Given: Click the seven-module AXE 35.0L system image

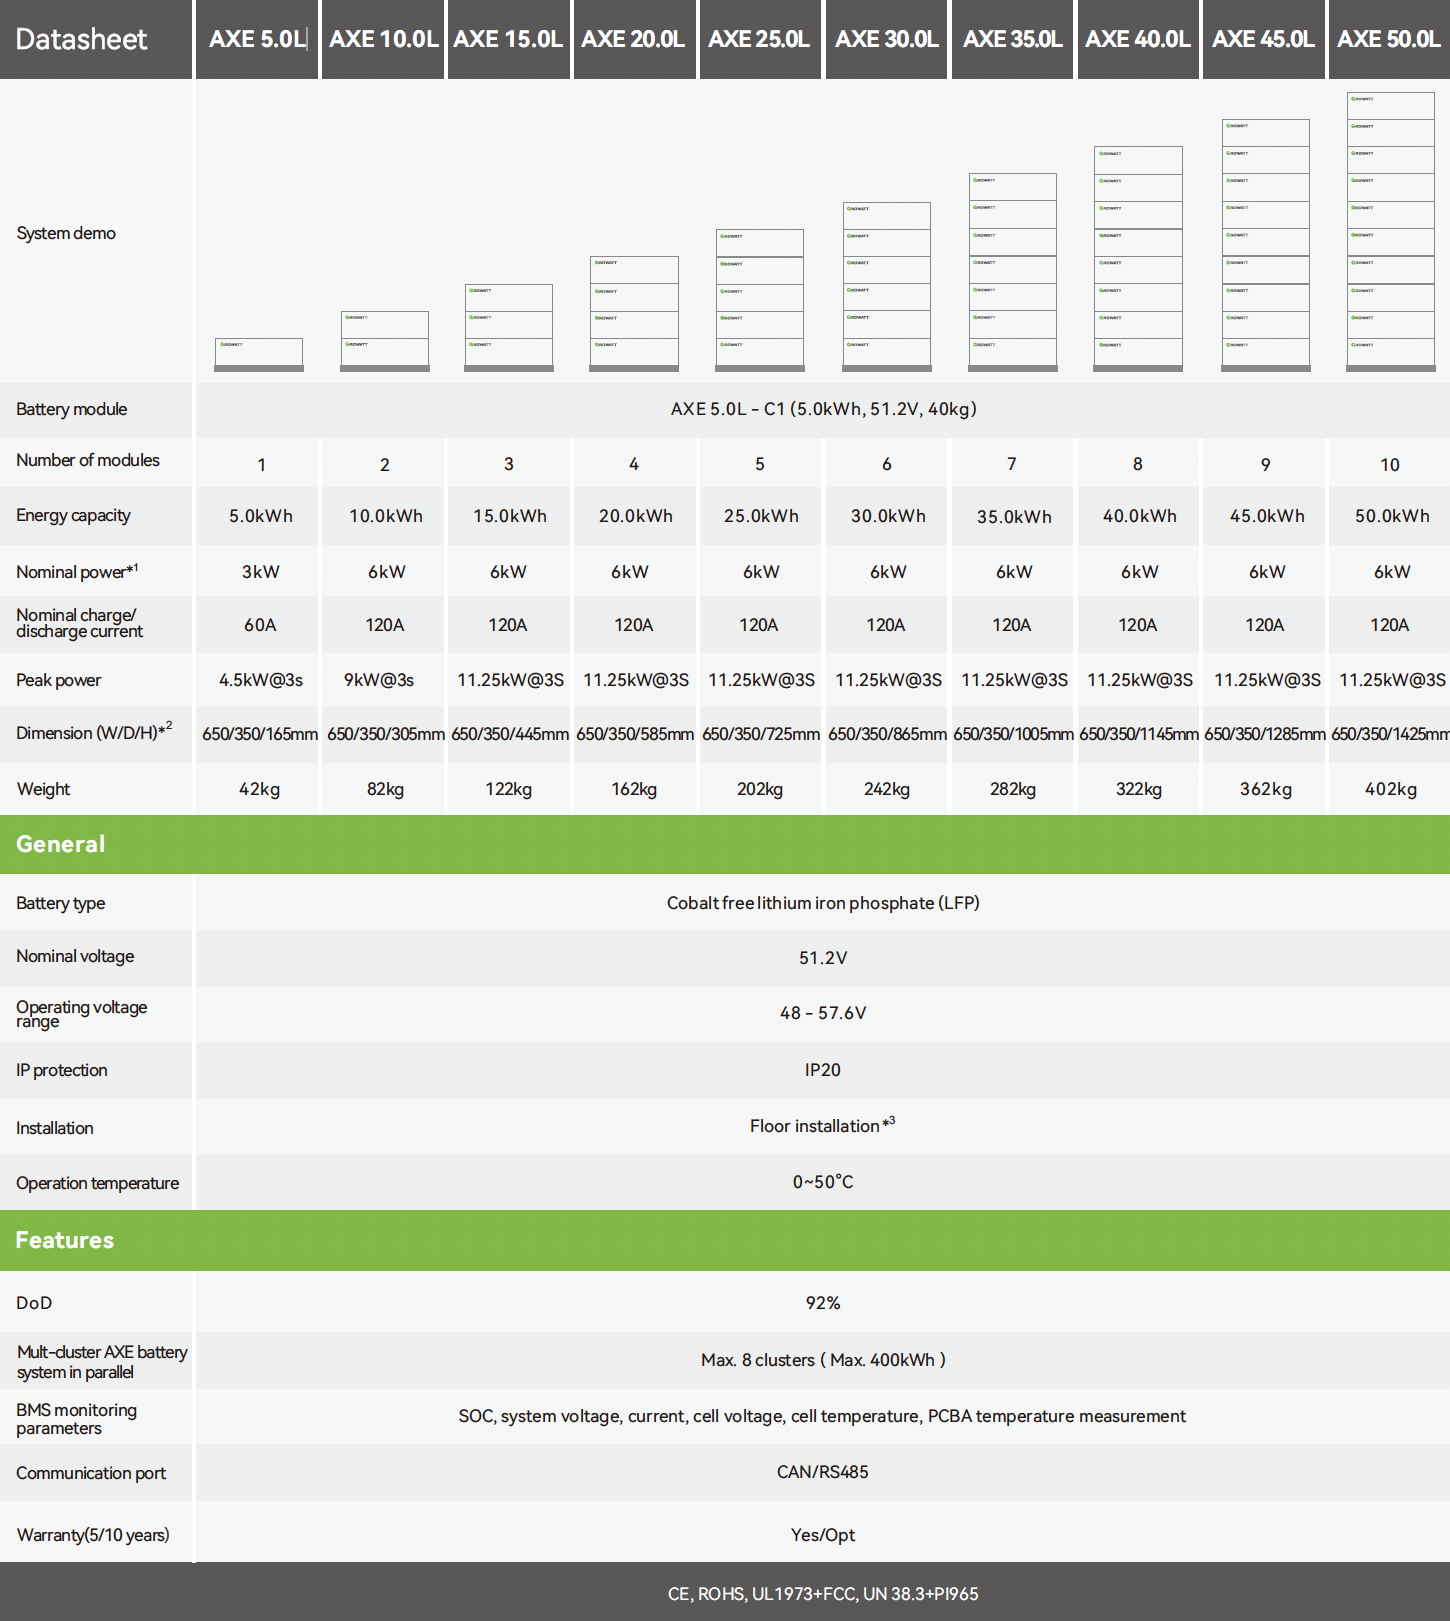Looking at the screenshot, I should coord(1013,272).
